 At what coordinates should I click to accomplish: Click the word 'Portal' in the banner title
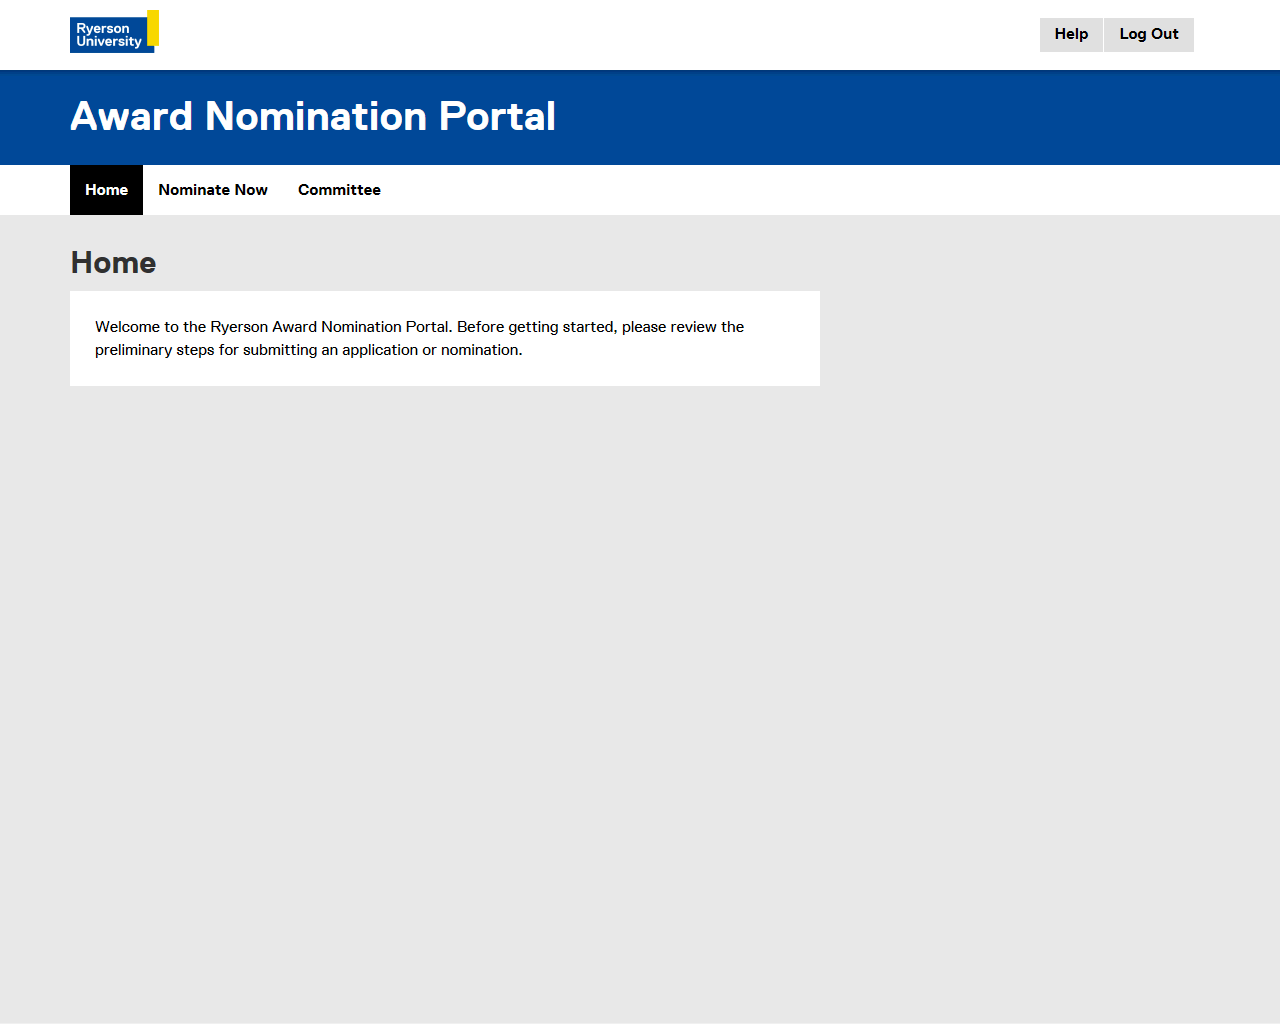[x=497, y=117]
